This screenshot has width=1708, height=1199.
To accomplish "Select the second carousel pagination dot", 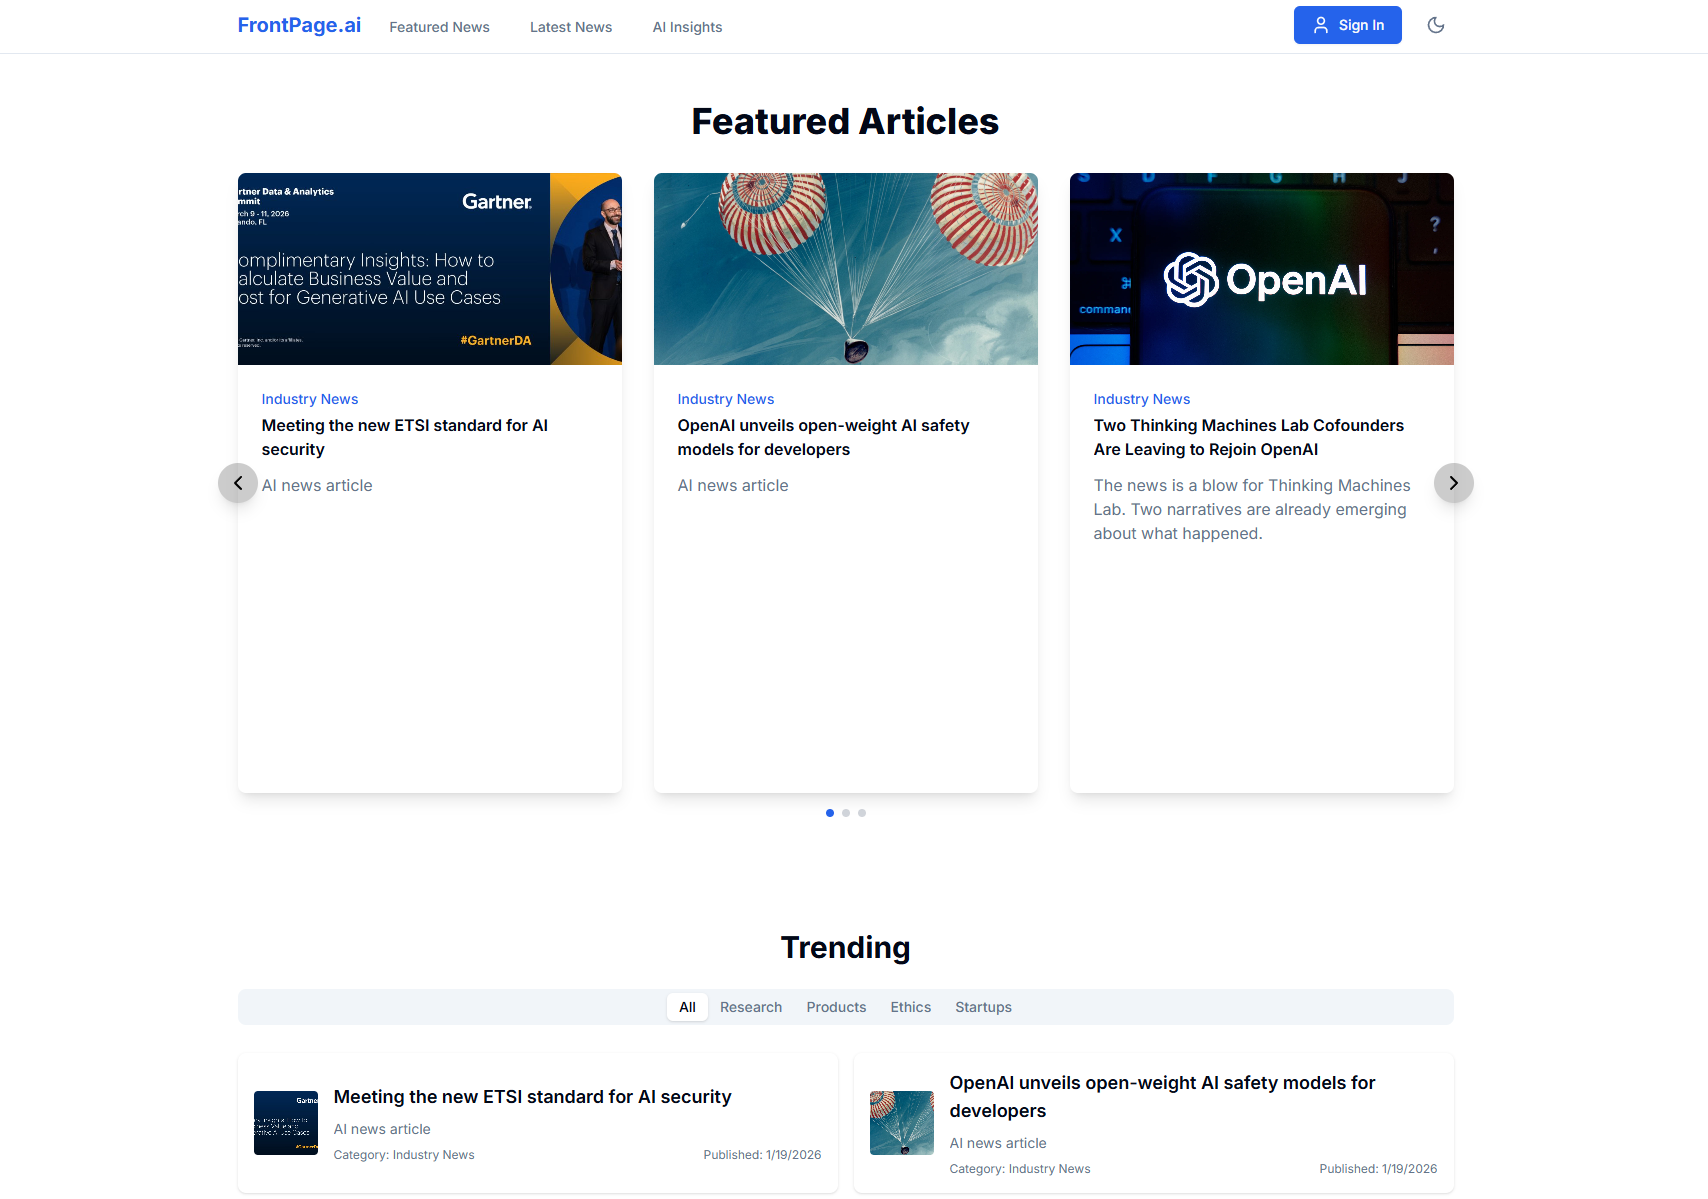I will [x=845, y=813].
